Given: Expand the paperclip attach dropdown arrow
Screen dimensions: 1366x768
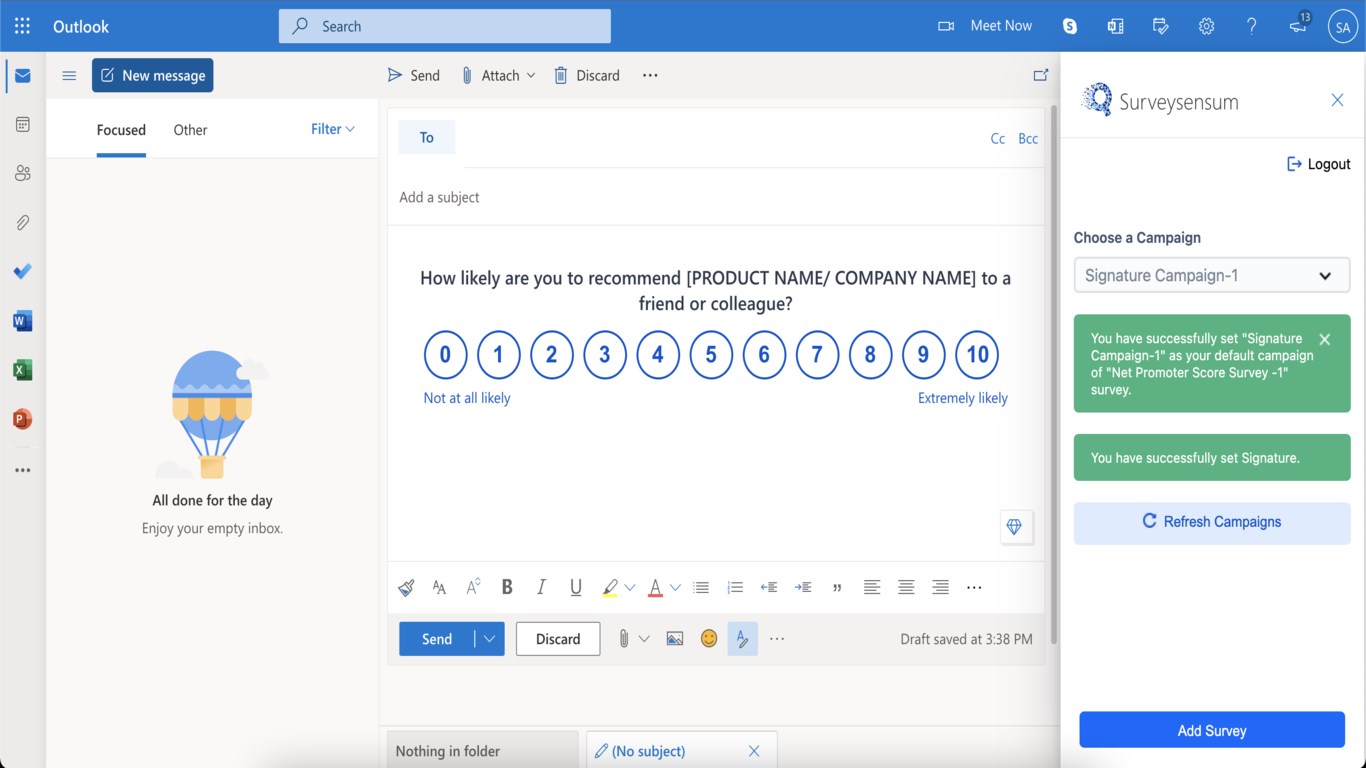Looking at the screenshot, I should 644,639.
